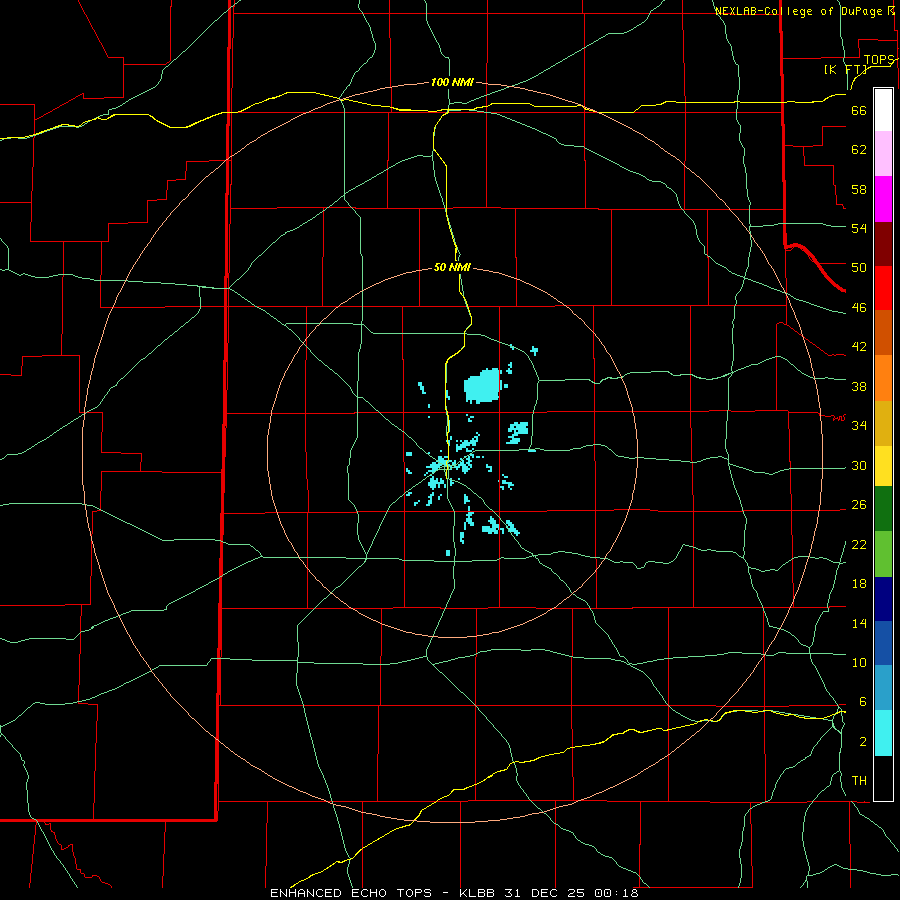Viewport: 900px width, 900px height.
Task: Pick the cyan legend swatch
Action: pos(883,733)
